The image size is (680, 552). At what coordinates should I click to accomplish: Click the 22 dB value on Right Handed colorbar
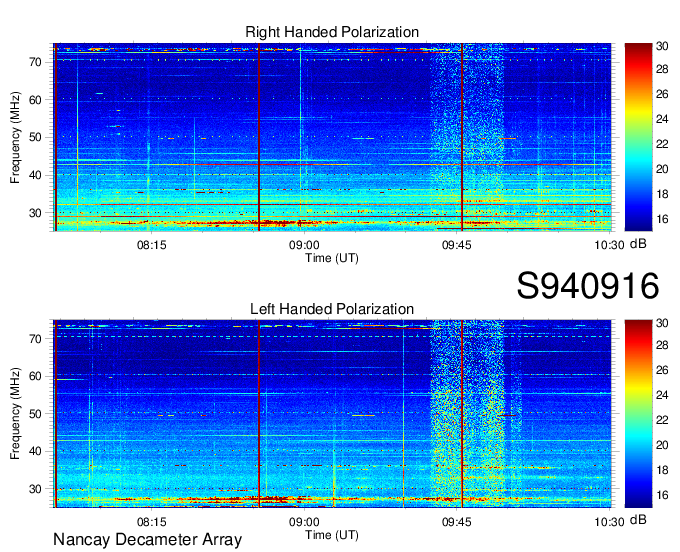(x=662, y=144)
